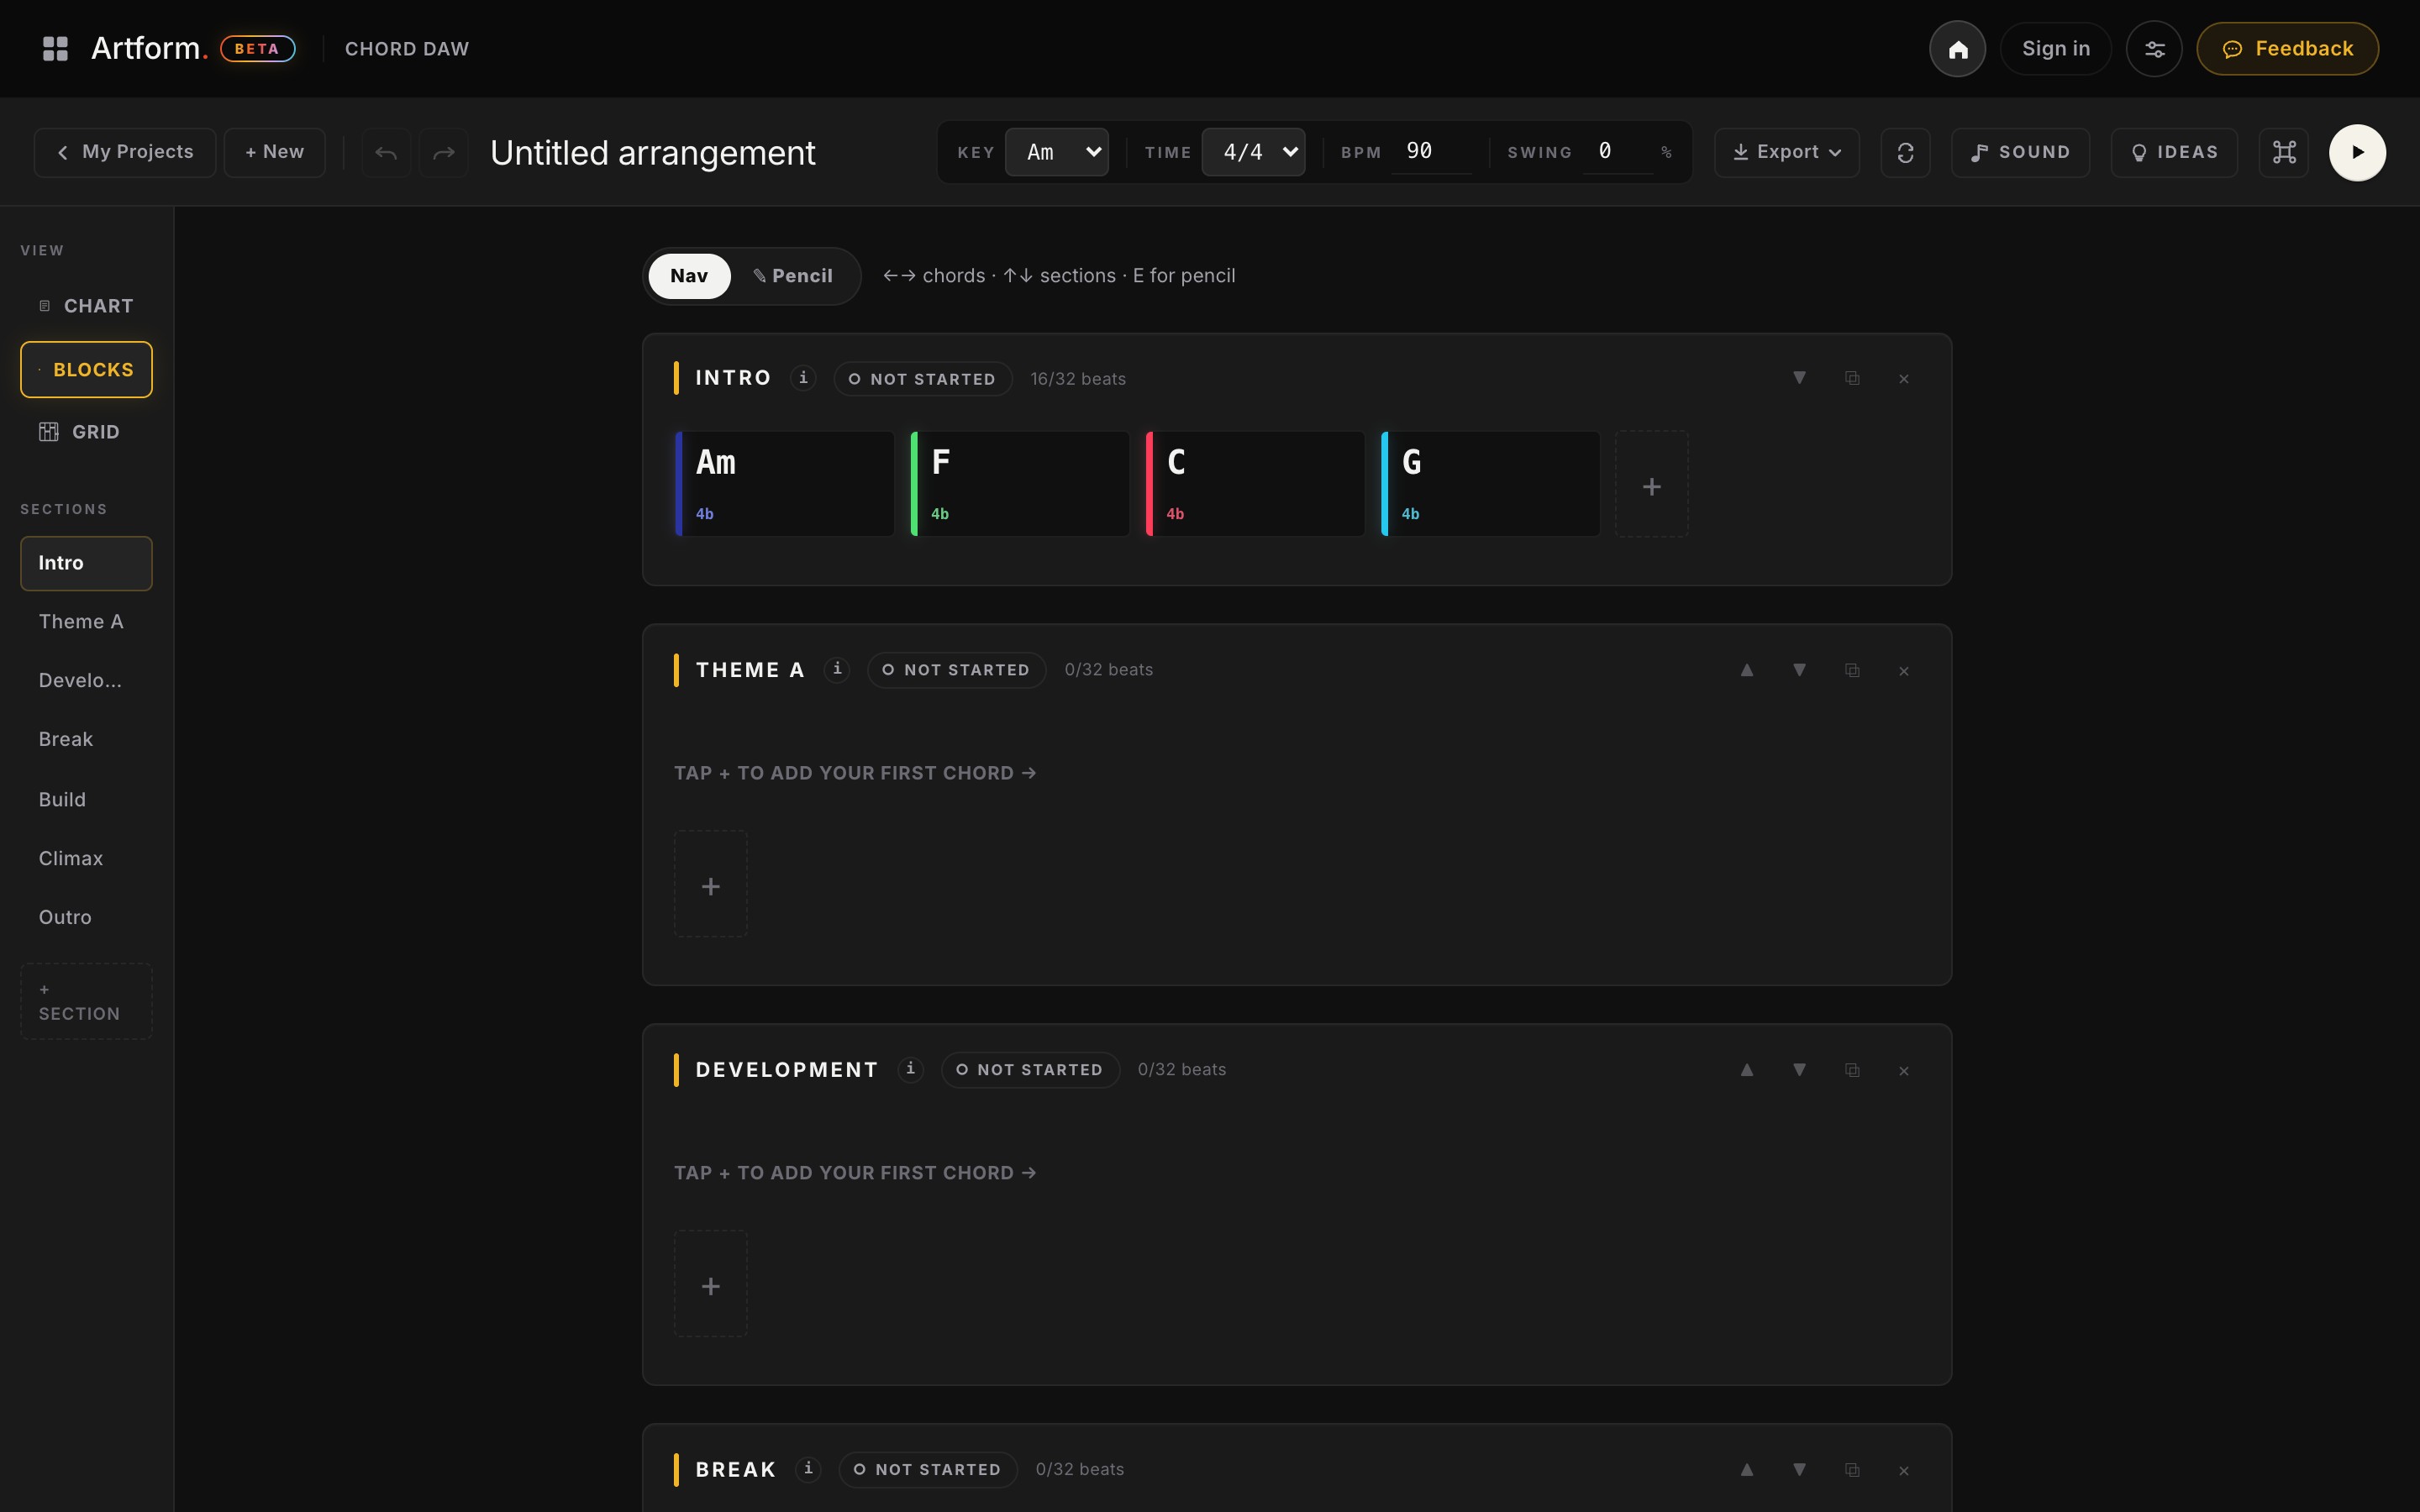Move Development section down
This screenshot has height=1512, width=2420.
[x=1799, y=1070]
